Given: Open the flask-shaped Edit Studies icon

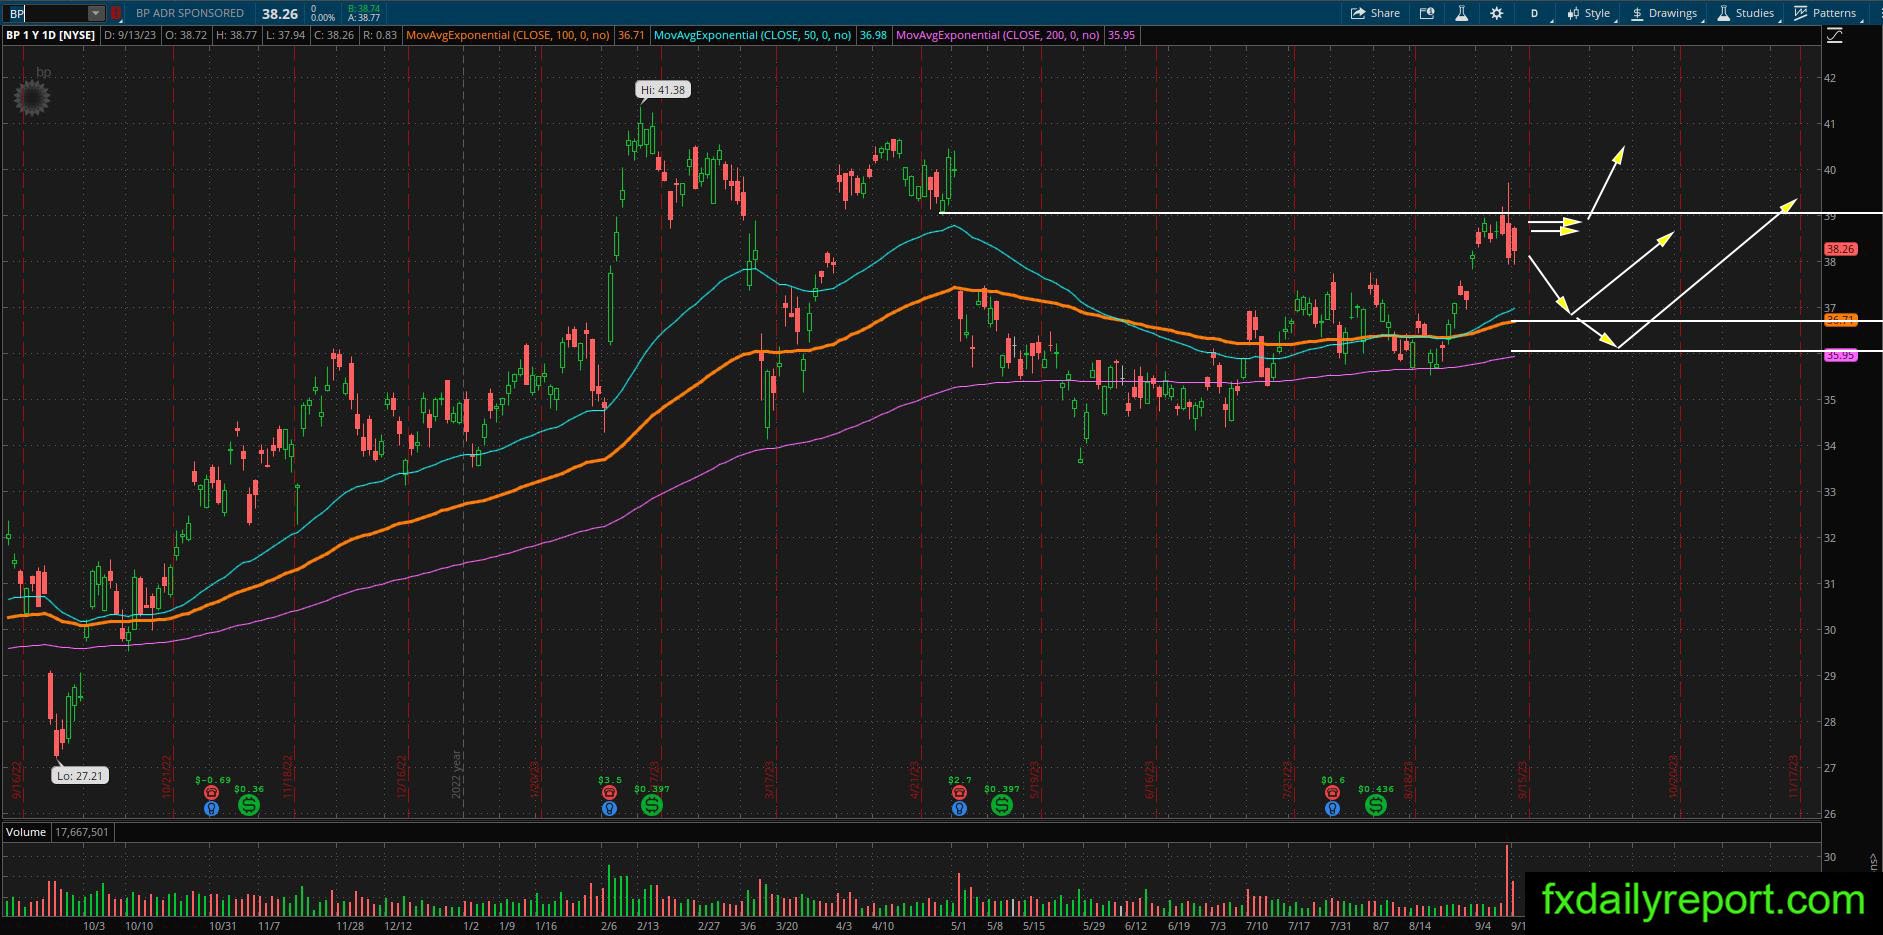Looking at the screenshot, I should click(x=1461, y=13).
